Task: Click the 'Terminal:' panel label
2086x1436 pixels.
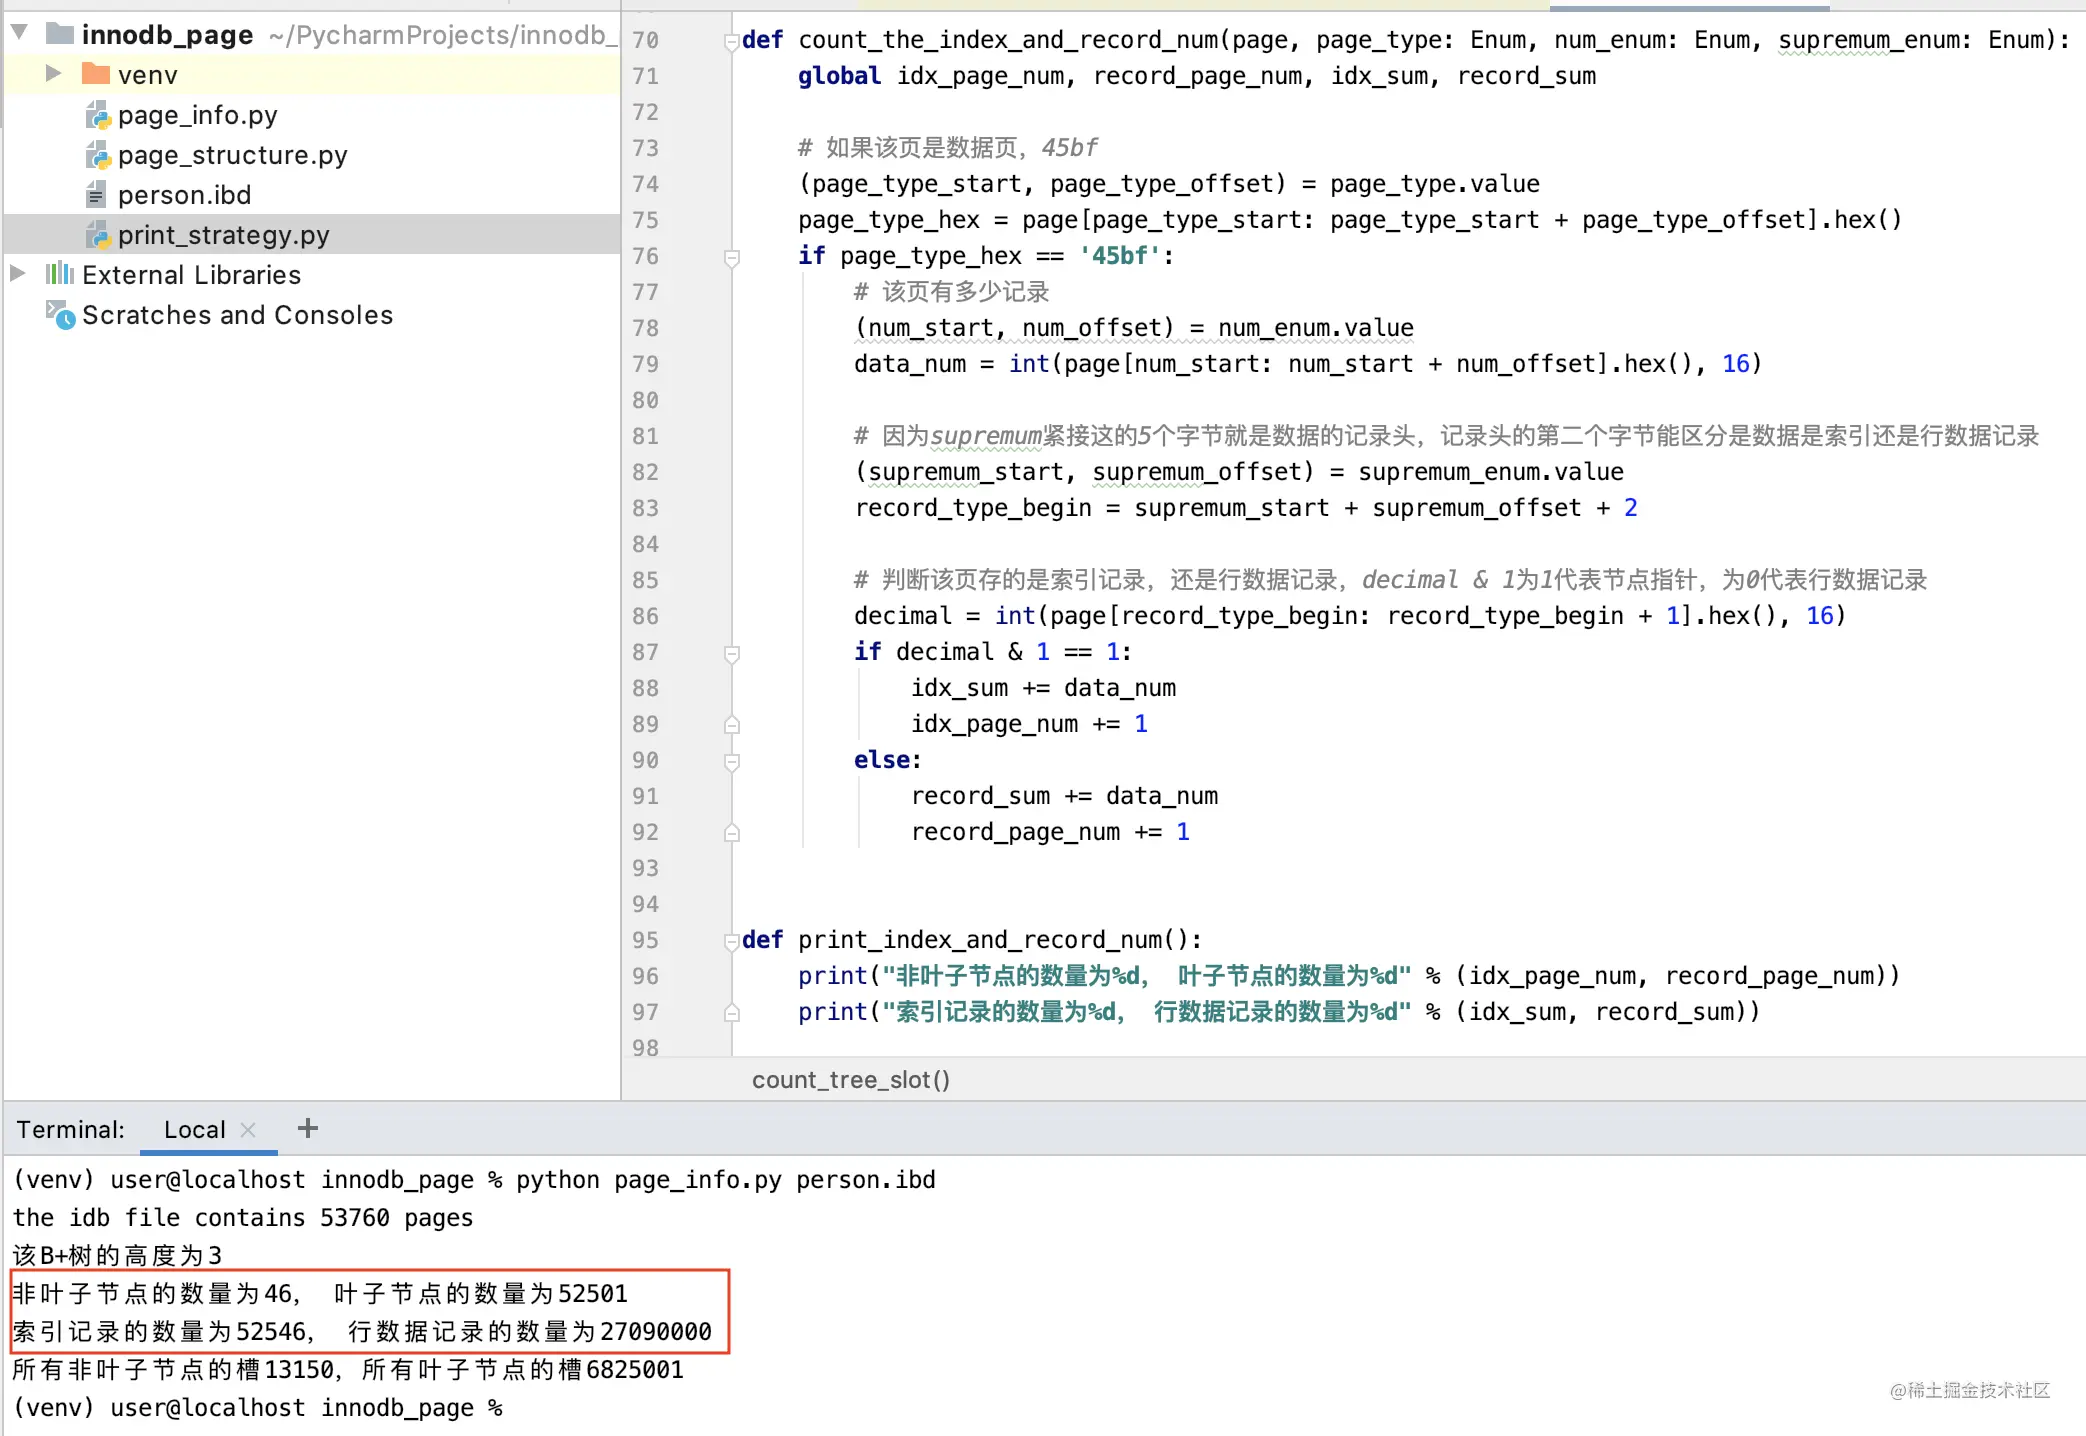Action: coord(70,1129)
